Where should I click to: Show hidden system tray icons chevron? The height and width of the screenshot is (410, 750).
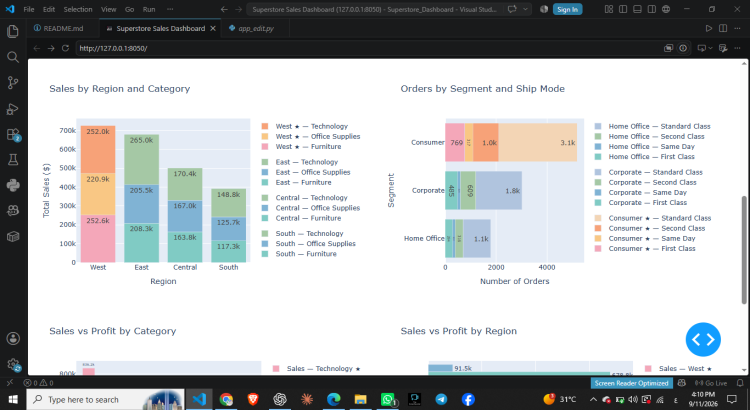tap(593, 399)
